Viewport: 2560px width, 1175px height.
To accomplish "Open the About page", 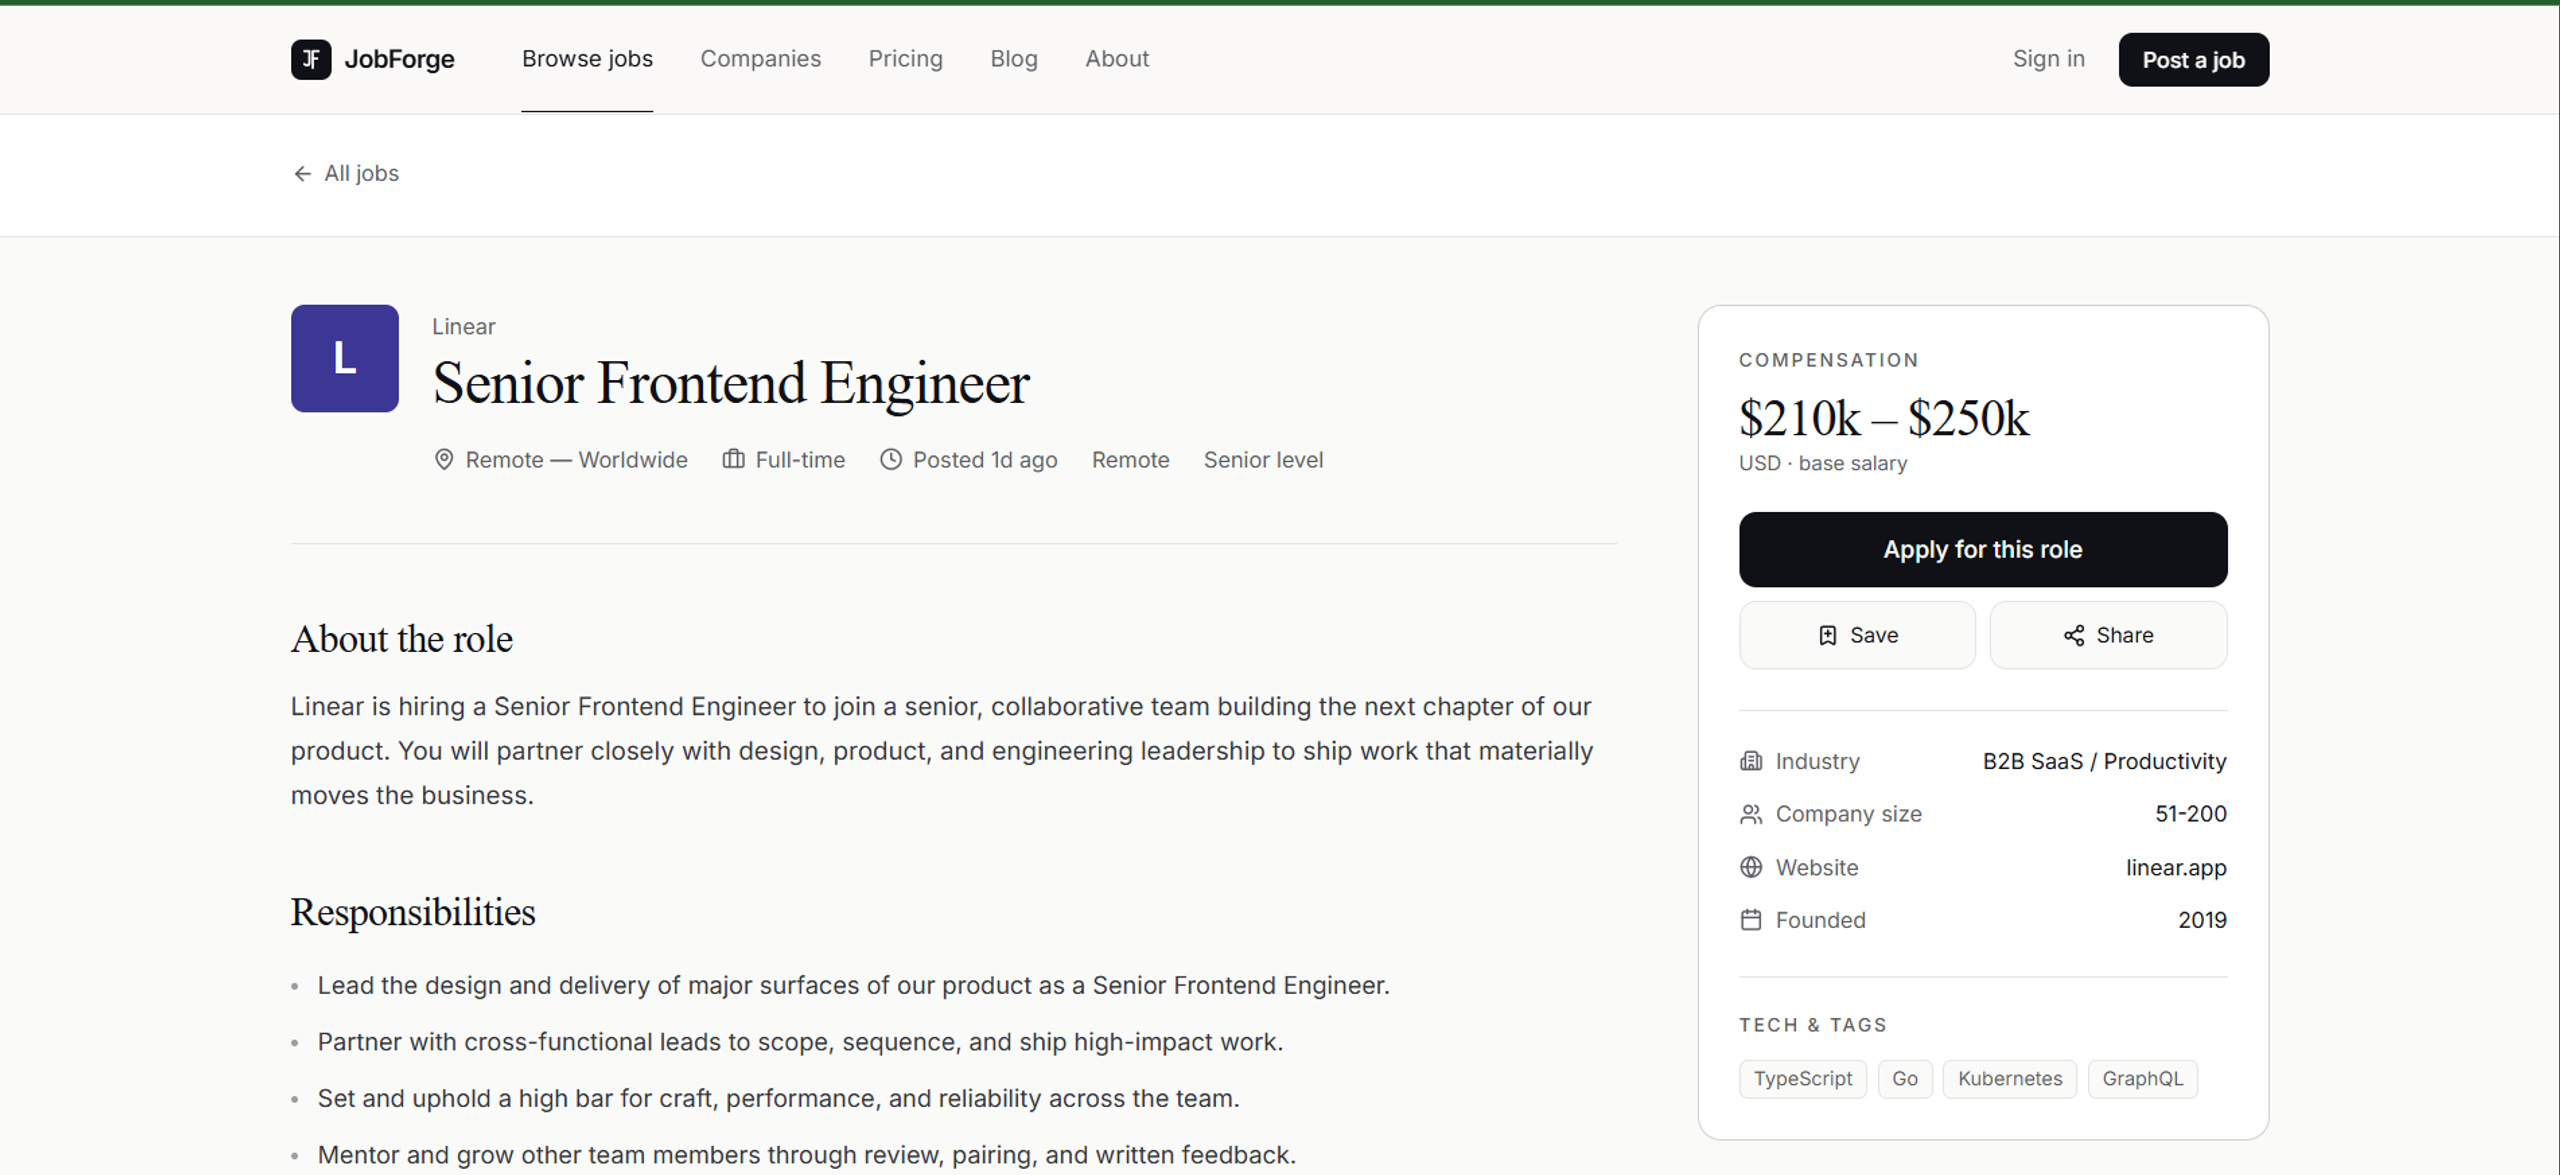I will tap(1117, 59).
